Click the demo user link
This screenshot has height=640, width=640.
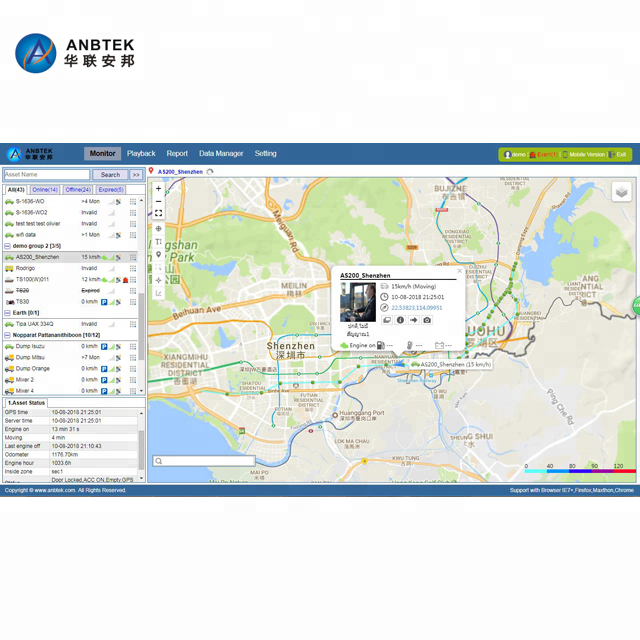pos(515,155)
